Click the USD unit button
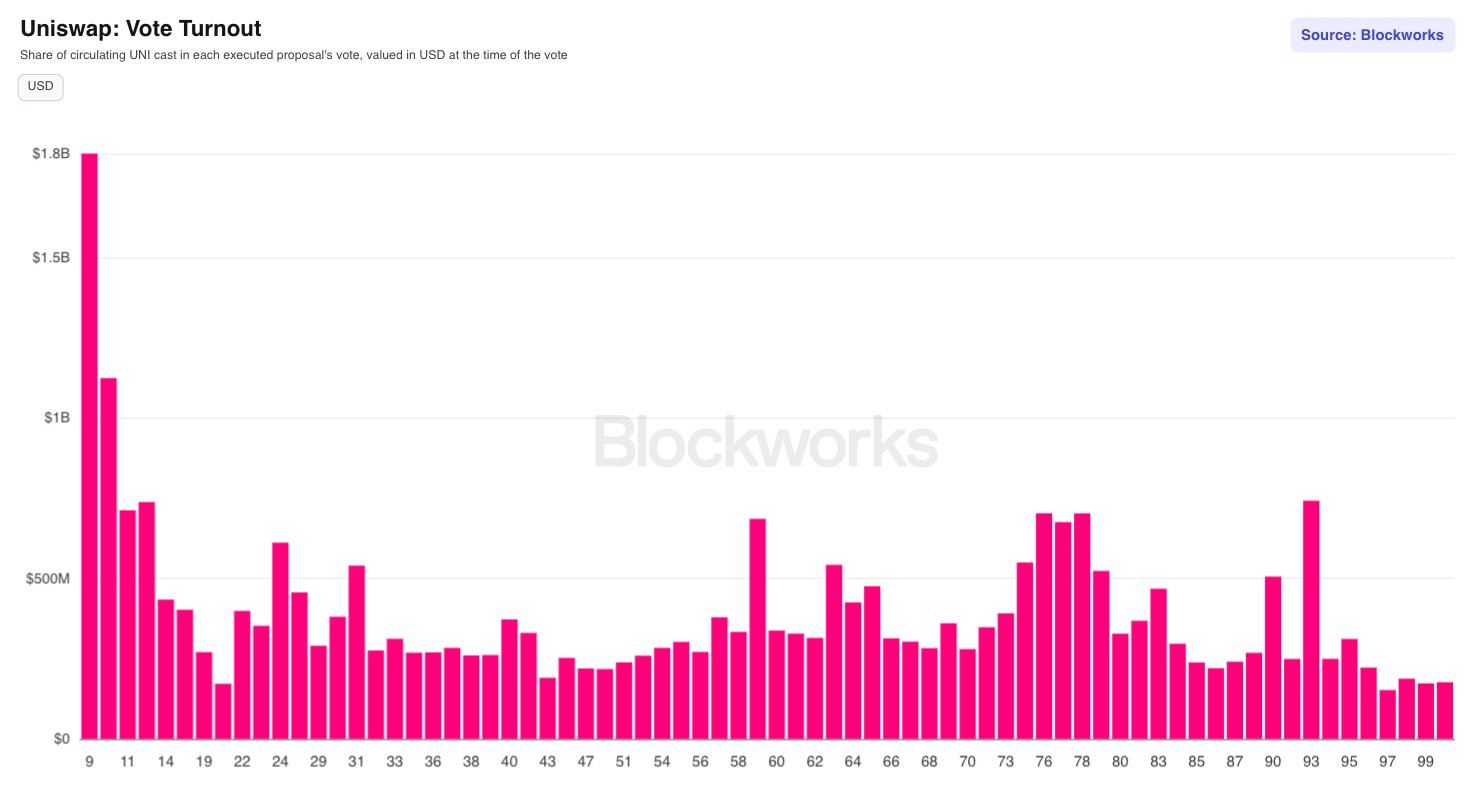The height and width of the screenshot is (810, 1473). click(x=41, y=87)
